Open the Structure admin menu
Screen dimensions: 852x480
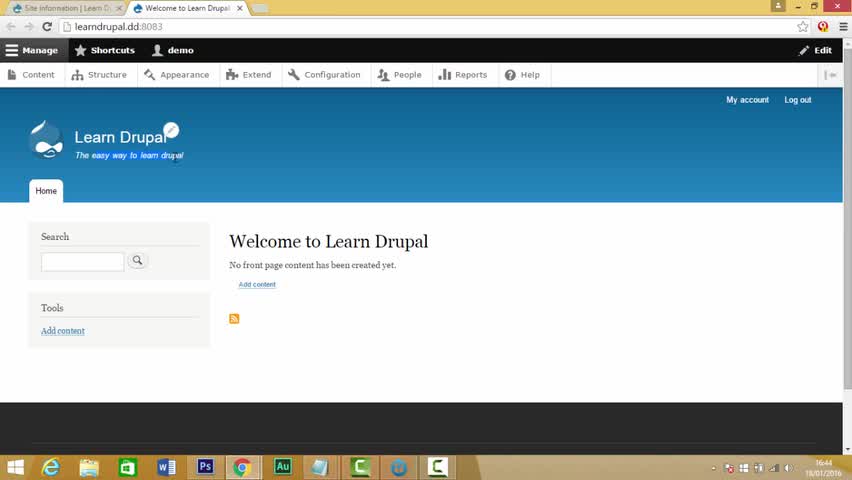coord(99,75)
